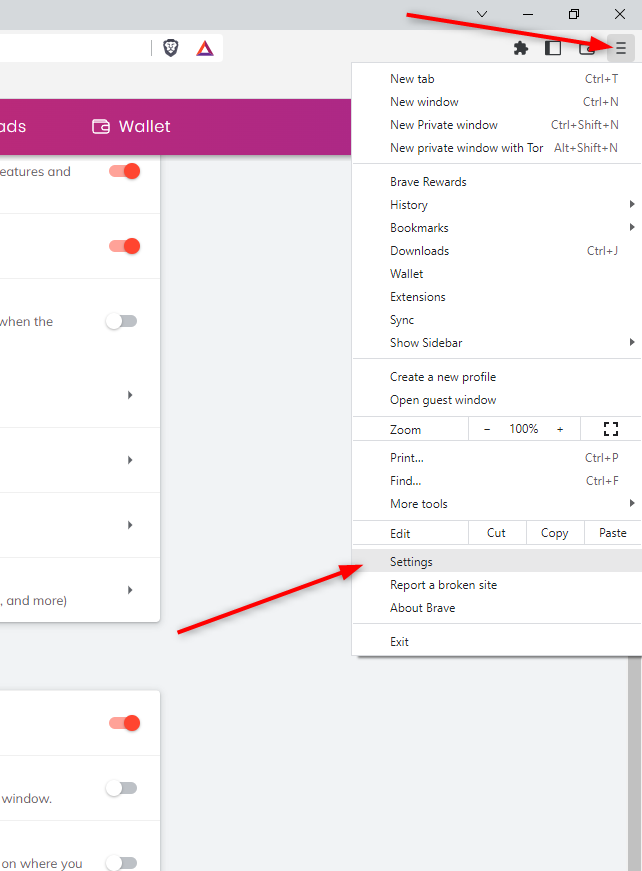The width and height of the screenshot is (642, 871).
Task: Open Extensions menu entry
Action: coord(496,297)
